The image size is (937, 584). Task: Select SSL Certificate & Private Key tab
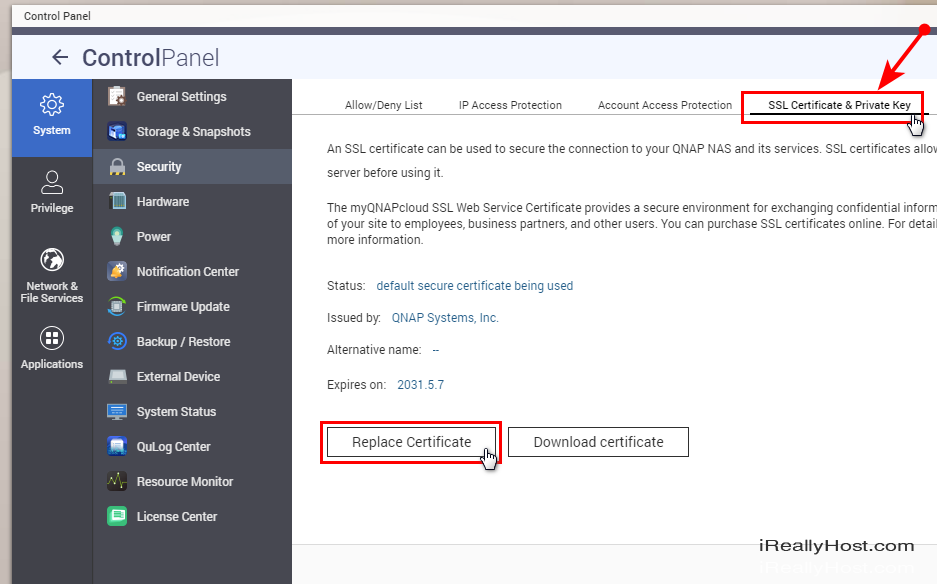click(x=839, y=106)
